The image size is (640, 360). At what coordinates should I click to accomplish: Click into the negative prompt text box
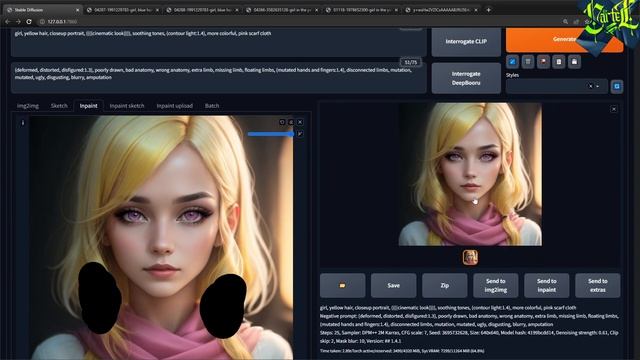click(x=219, y=78)
